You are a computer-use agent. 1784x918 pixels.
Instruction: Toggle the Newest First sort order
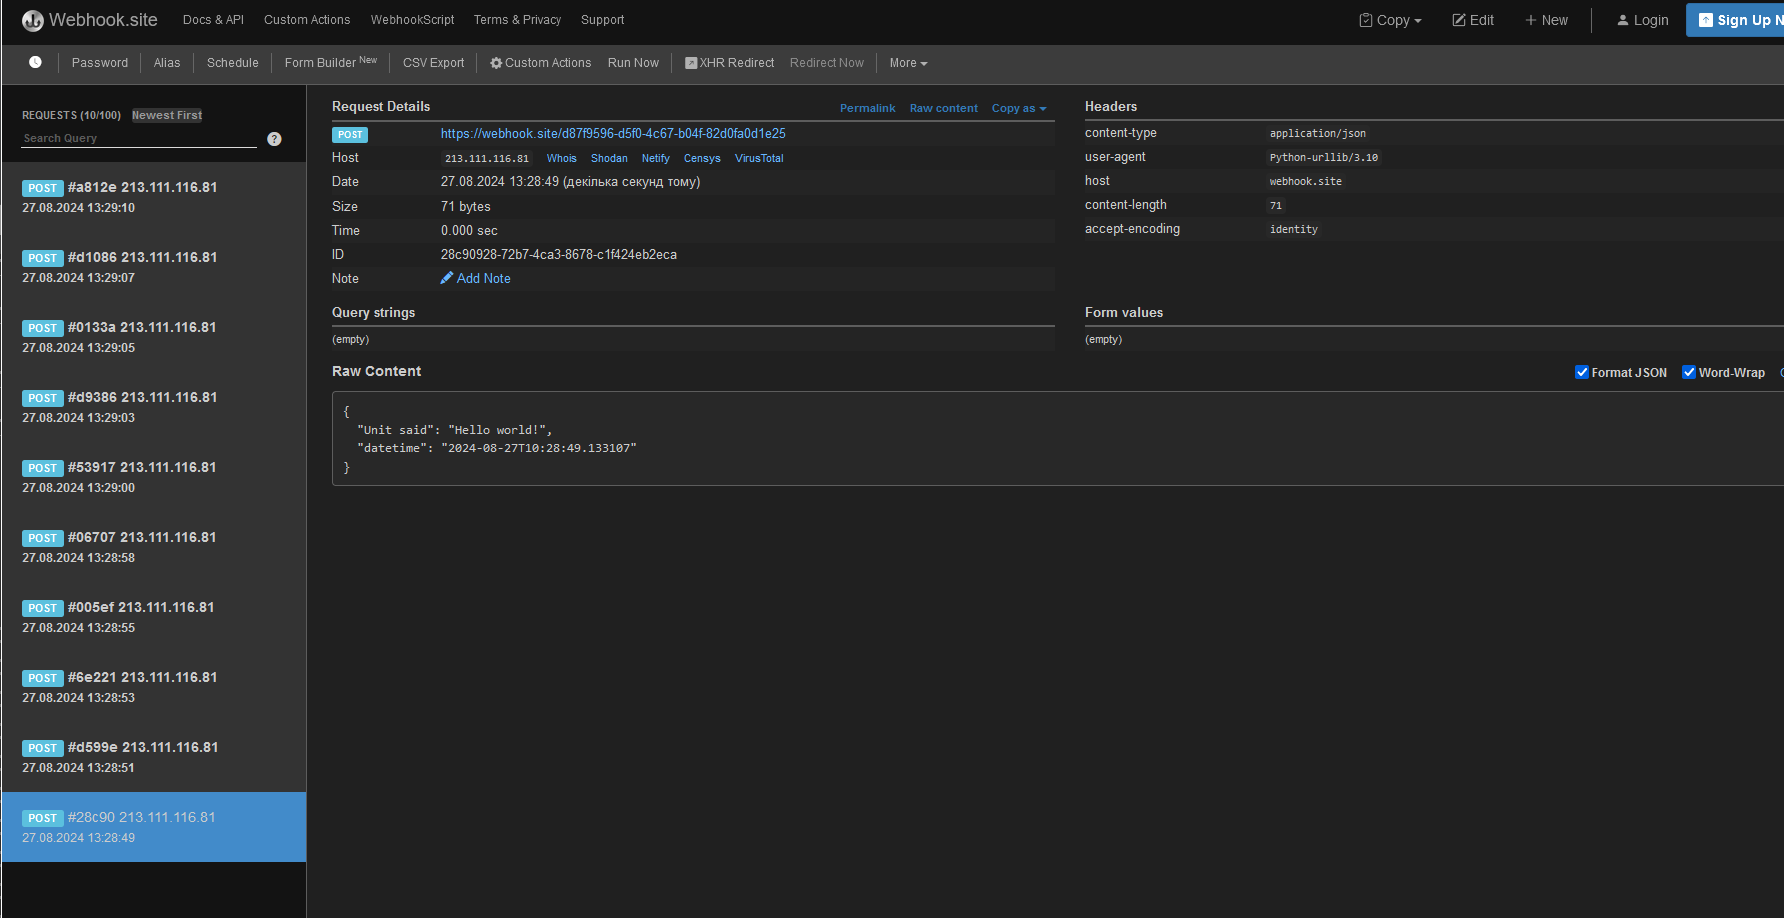166,114
